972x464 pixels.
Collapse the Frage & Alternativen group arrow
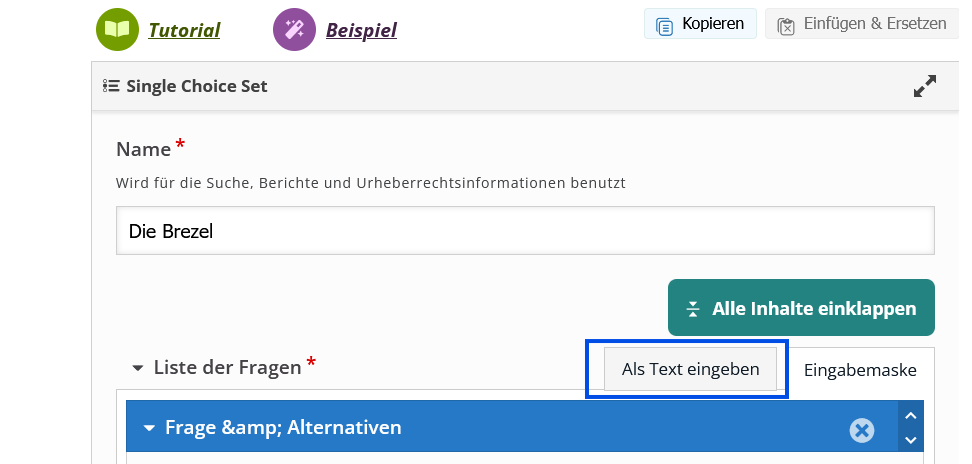(x=149, y=428)
